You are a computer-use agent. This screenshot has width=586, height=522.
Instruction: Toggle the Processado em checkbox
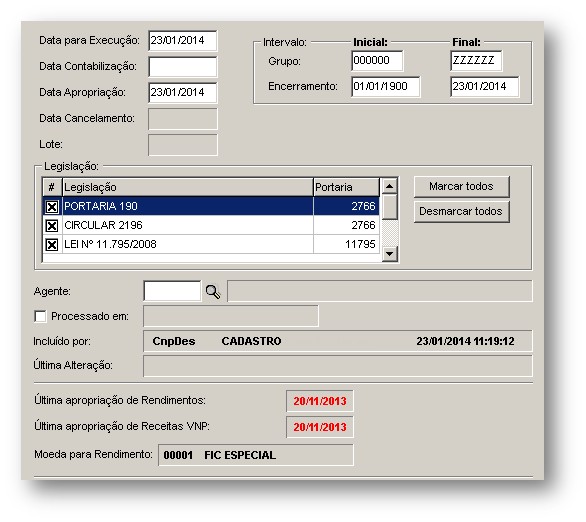(x=40, y=316)
